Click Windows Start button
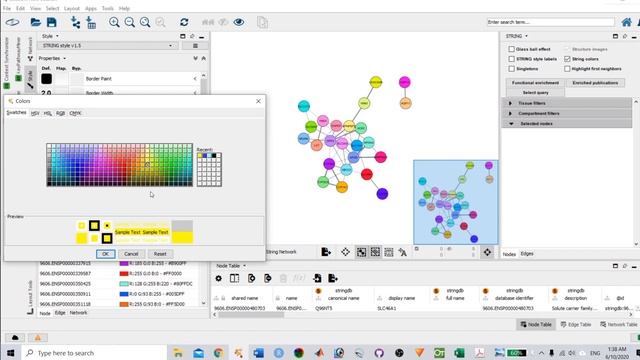Viewport: 640px width, 360px height. pos(10,353)
